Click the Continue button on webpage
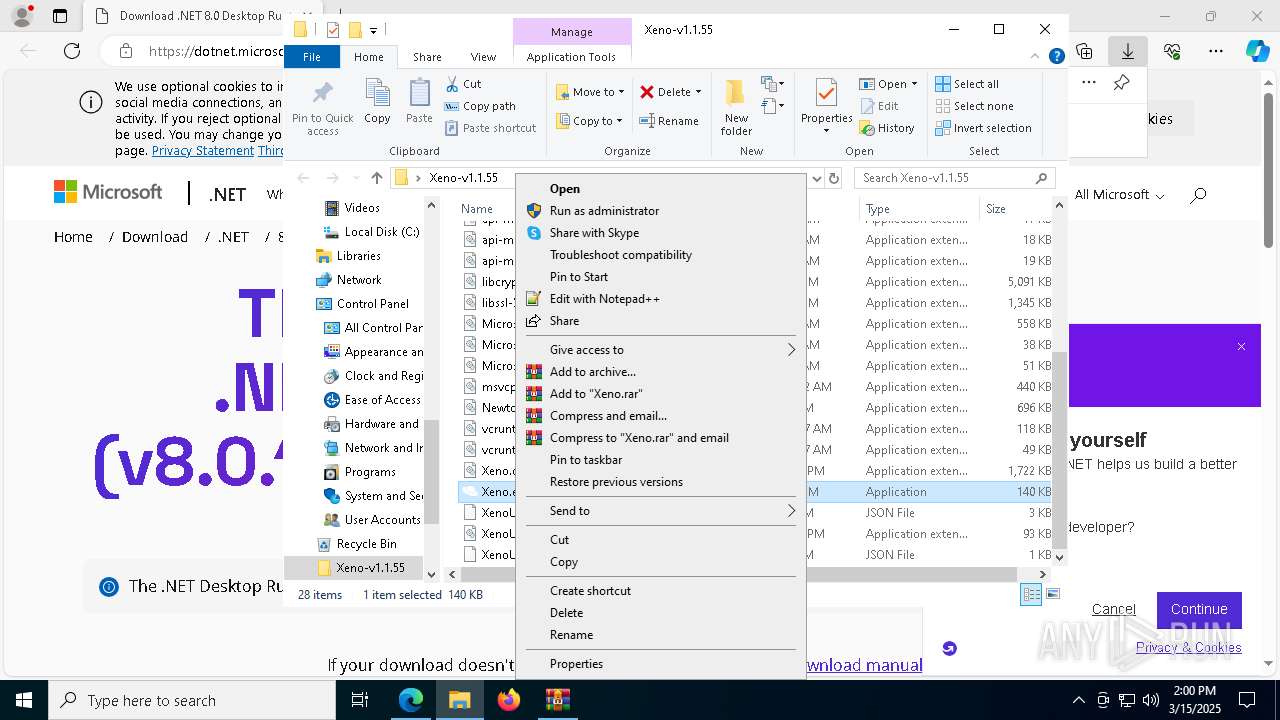This screenshot has height=720, width=1280. pos(1199,609)
